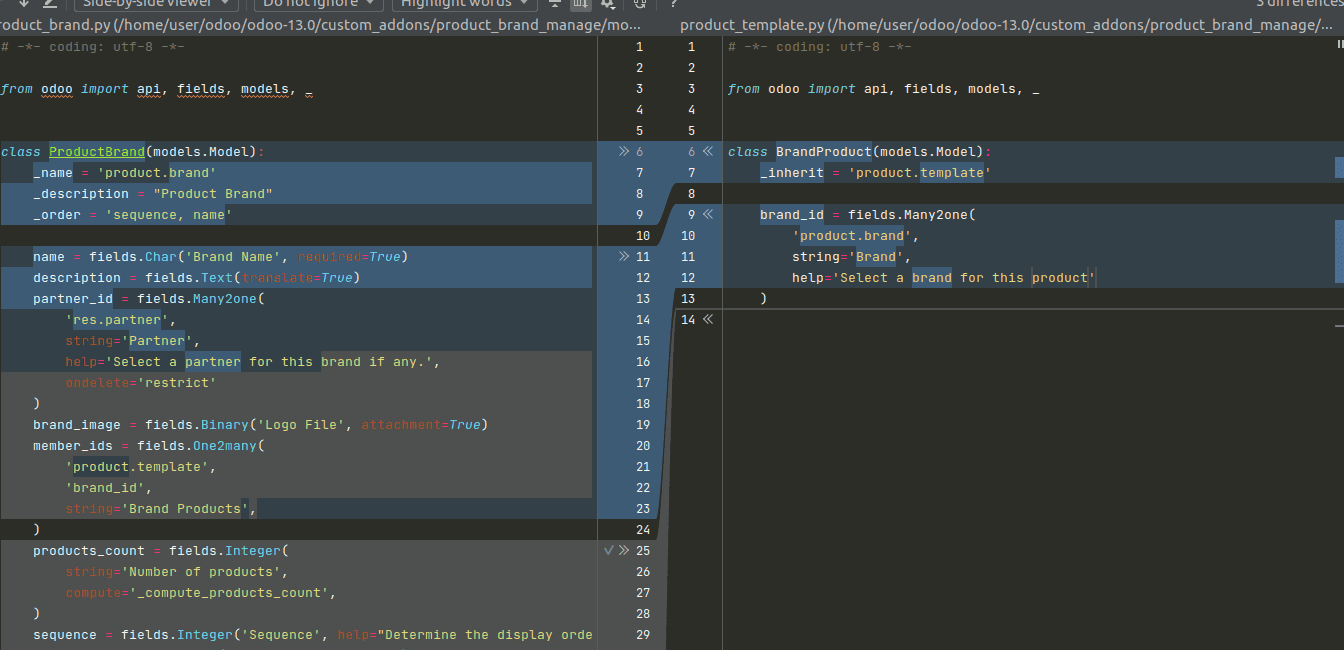Click ProductBrand class name in left pane
Viewport: 1344px width, 650px height.
97,152
